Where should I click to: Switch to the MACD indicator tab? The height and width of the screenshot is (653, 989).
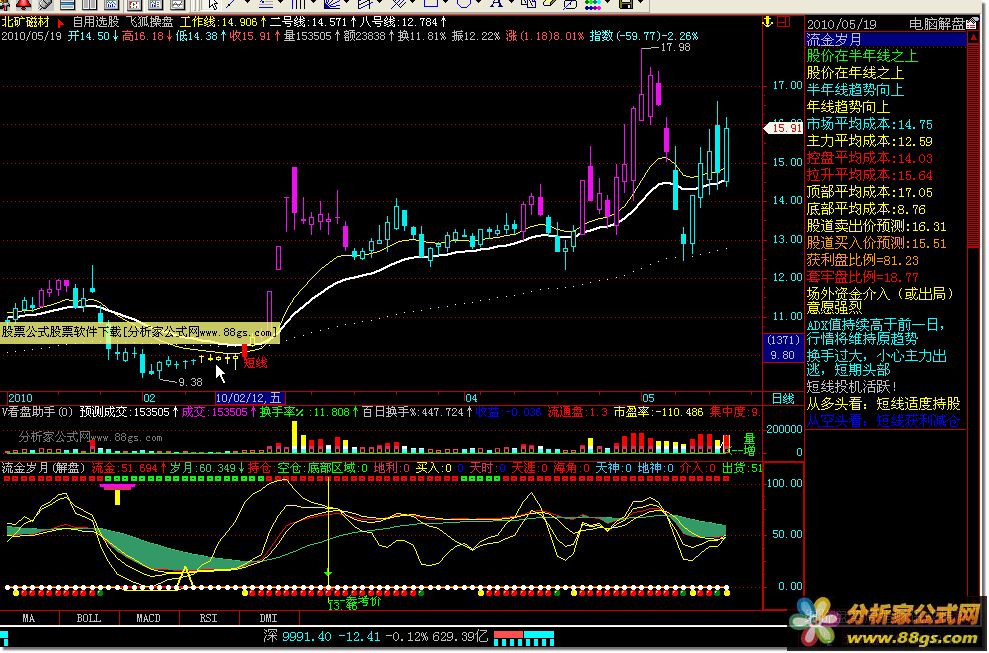coord(148,618)
